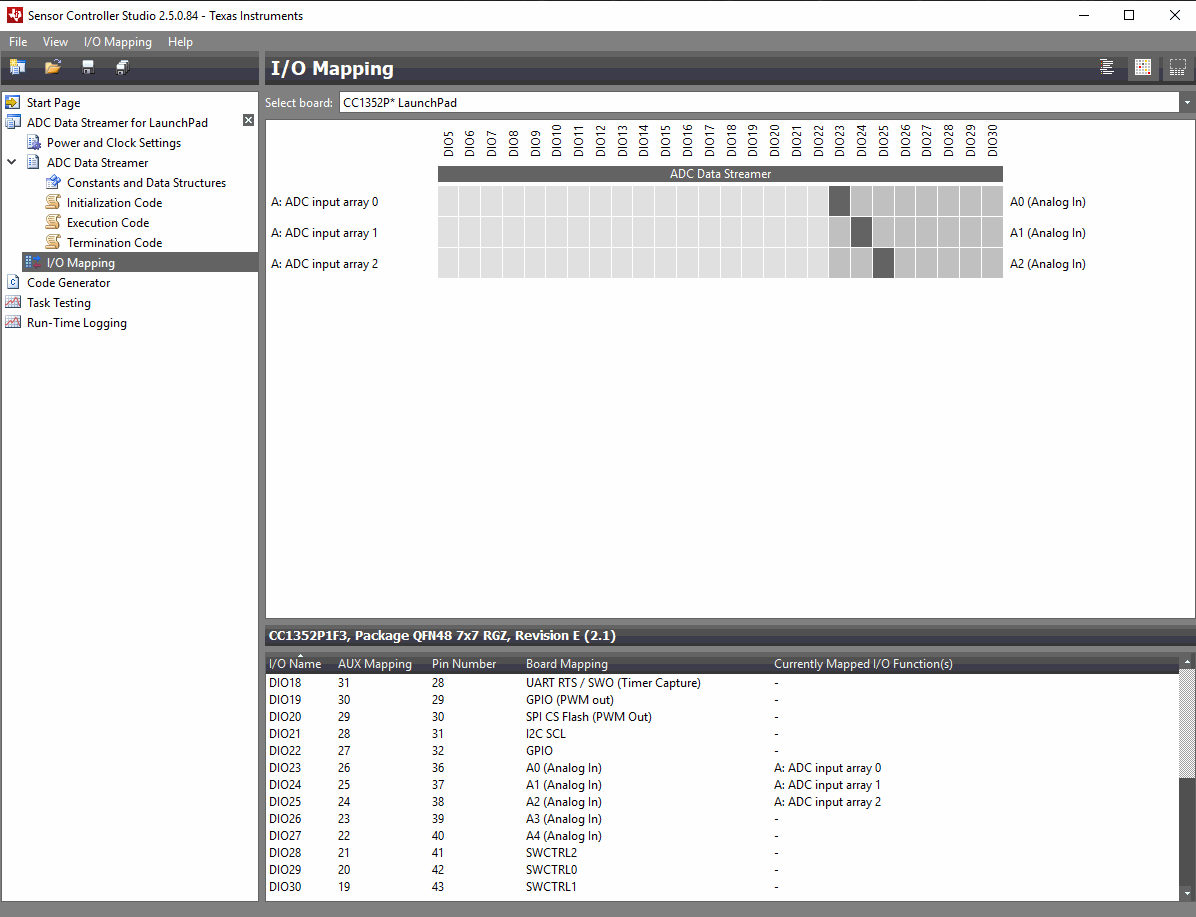This screenshot has height=917, width=1196.
Task: Map ADC input array 0 to DIO26 cell
Action: point(905,201)
